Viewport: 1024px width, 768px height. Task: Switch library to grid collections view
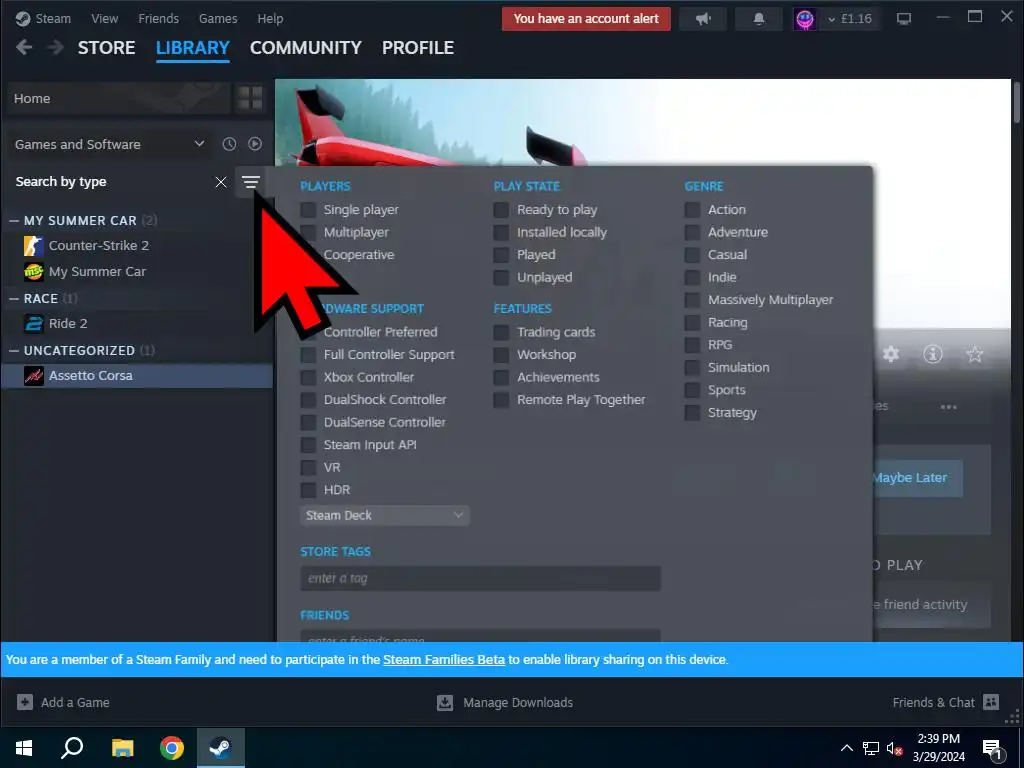pyautogui.click(x=249, y=99)
